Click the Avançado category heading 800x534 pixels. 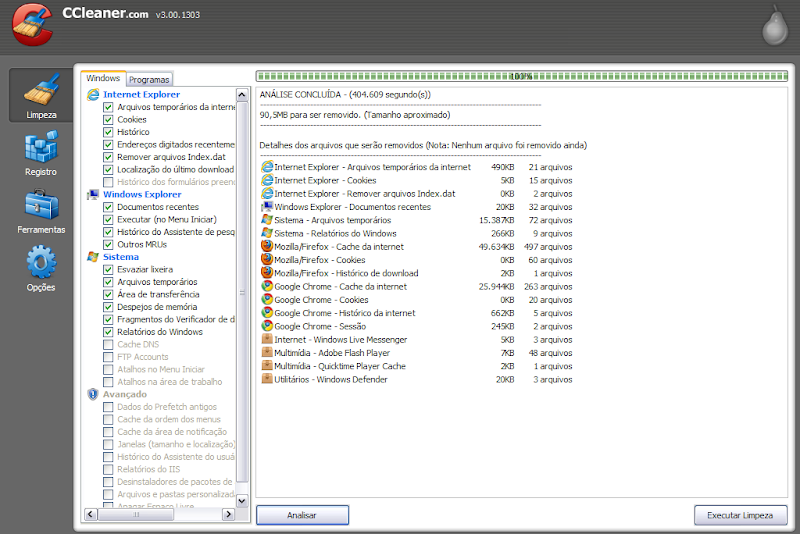(x=125, y=394)
